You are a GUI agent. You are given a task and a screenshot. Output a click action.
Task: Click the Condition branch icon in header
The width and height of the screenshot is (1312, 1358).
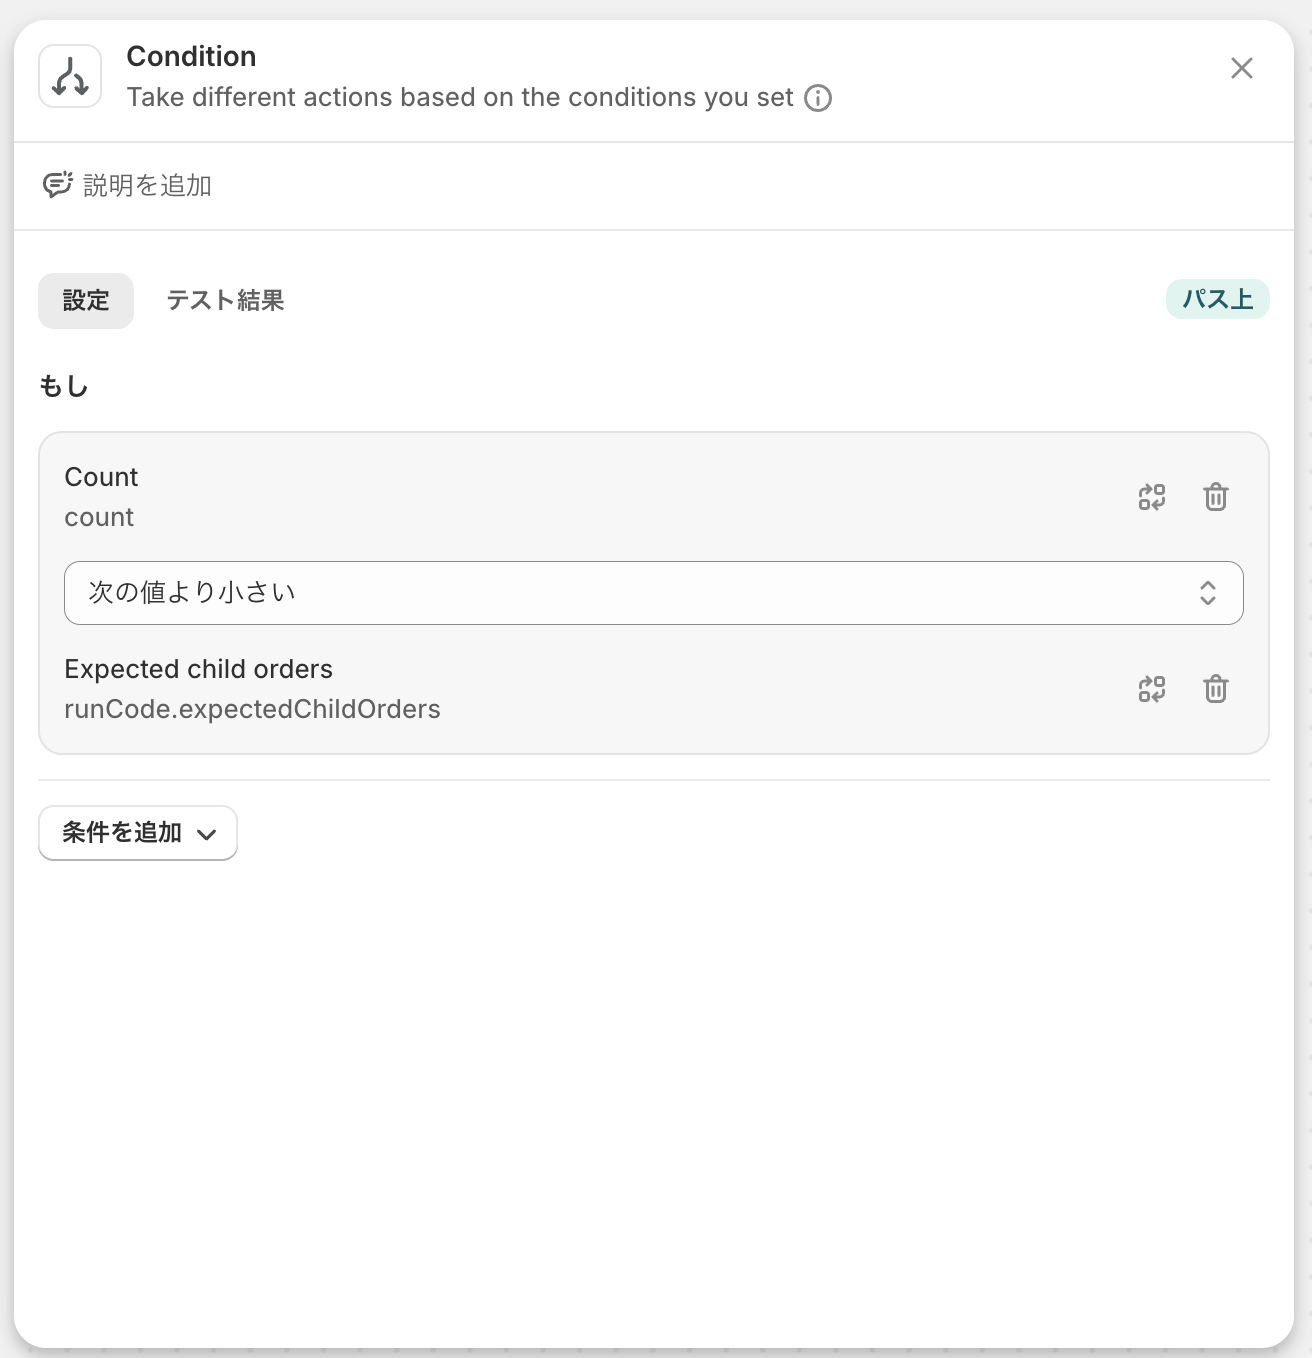point(70,76)
